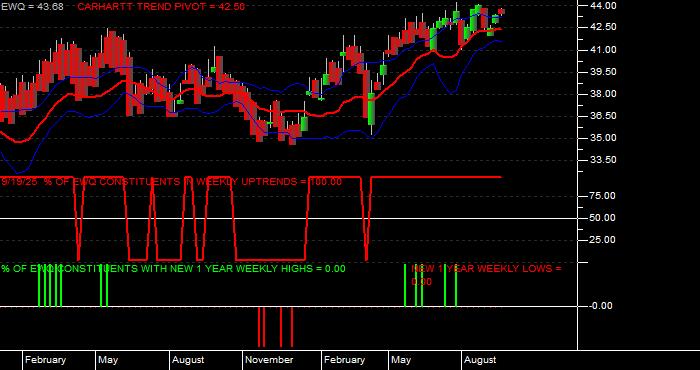Click the NEW 1 YEAR WEEKLY LOWS label

click(x=486, y=275)
